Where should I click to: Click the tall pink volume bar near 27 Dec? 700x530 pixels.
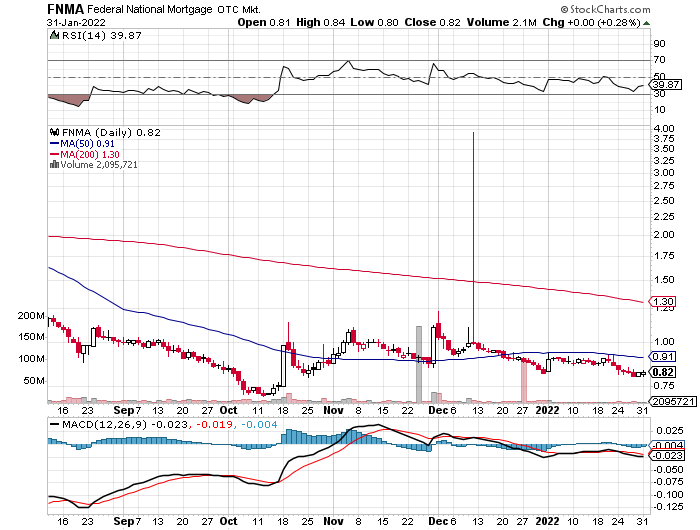tap(524, 380)
